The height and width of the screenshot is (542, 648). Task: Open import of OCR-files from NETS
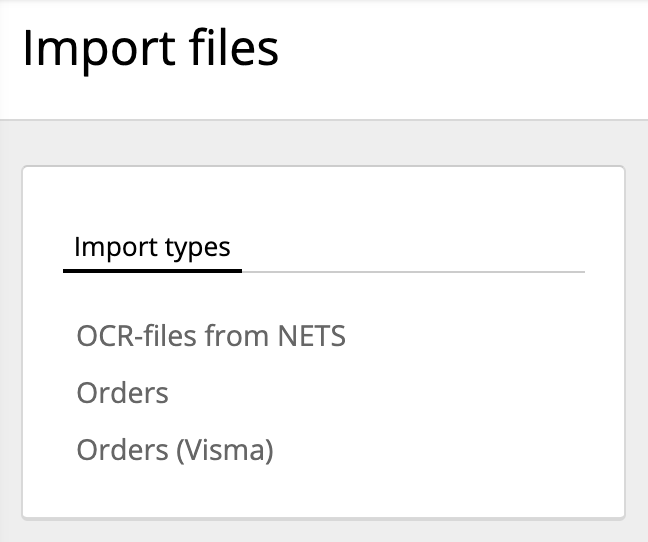point(211,336)
